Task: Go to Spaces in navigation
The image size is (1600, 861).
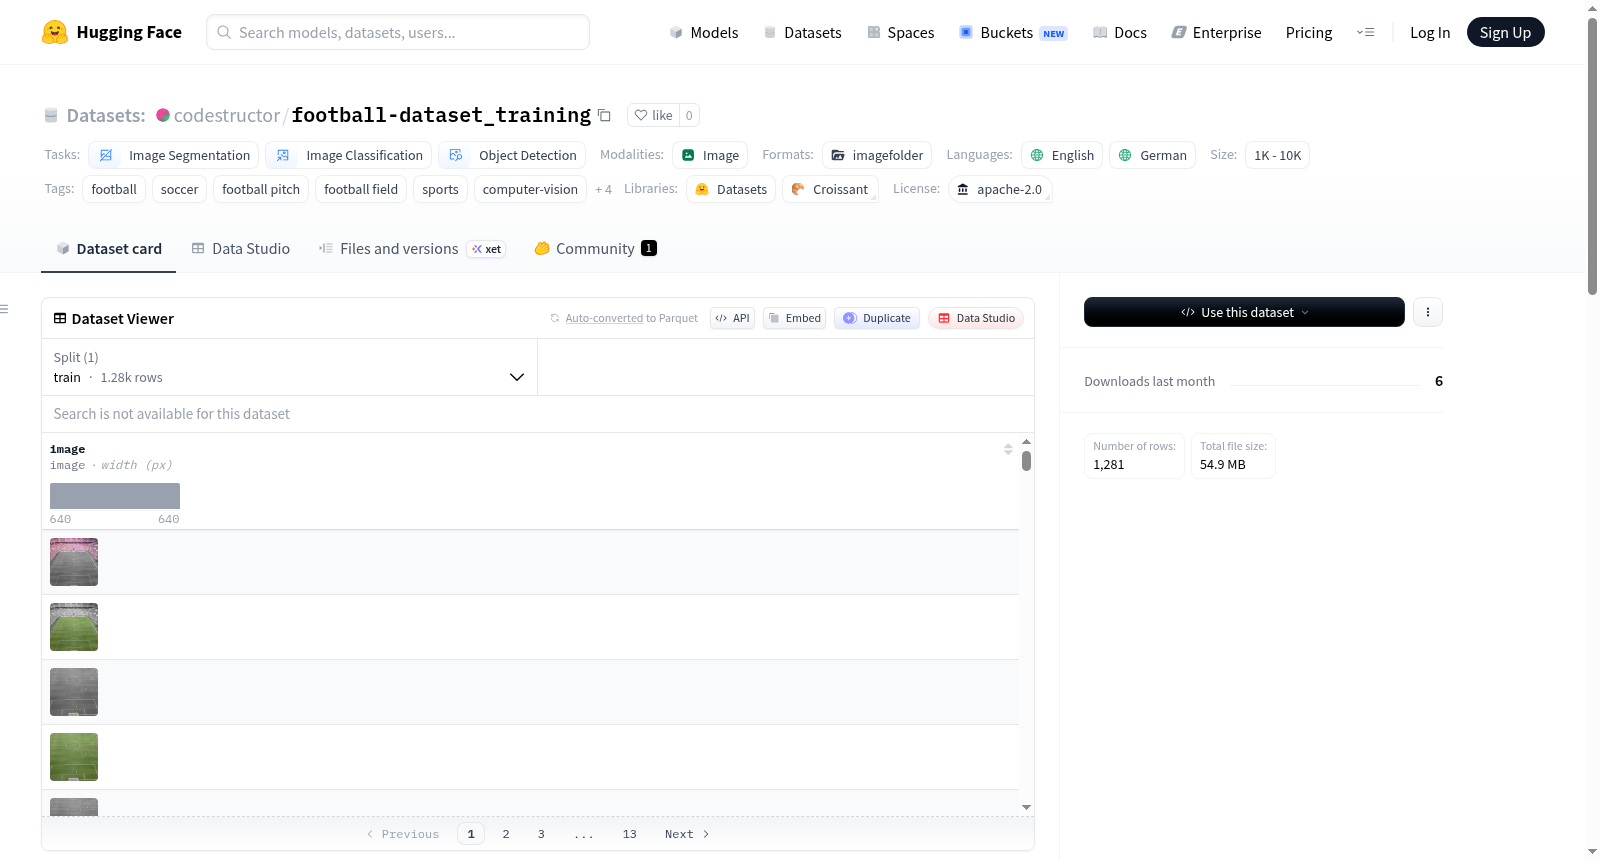Action: pyautogui.click(x=901, y=32)
